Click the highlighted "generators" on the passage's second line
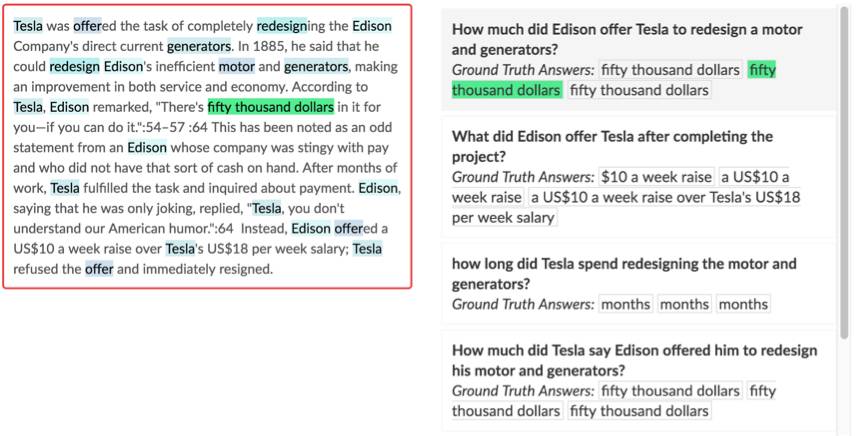This screenshot has width=856, height=436. [x=199, y=46]
